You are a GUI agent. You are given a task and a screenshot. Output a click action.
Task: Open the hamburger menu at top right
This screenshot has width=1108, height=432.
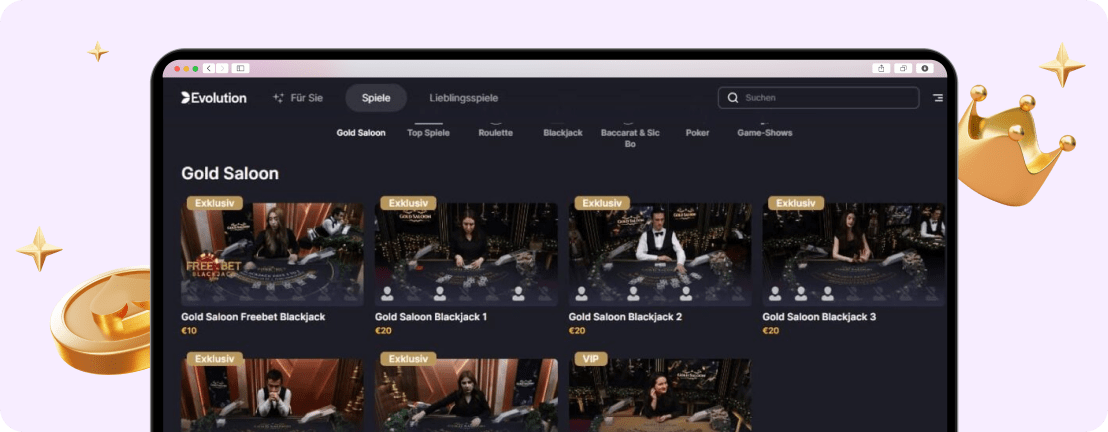(937, 98)
